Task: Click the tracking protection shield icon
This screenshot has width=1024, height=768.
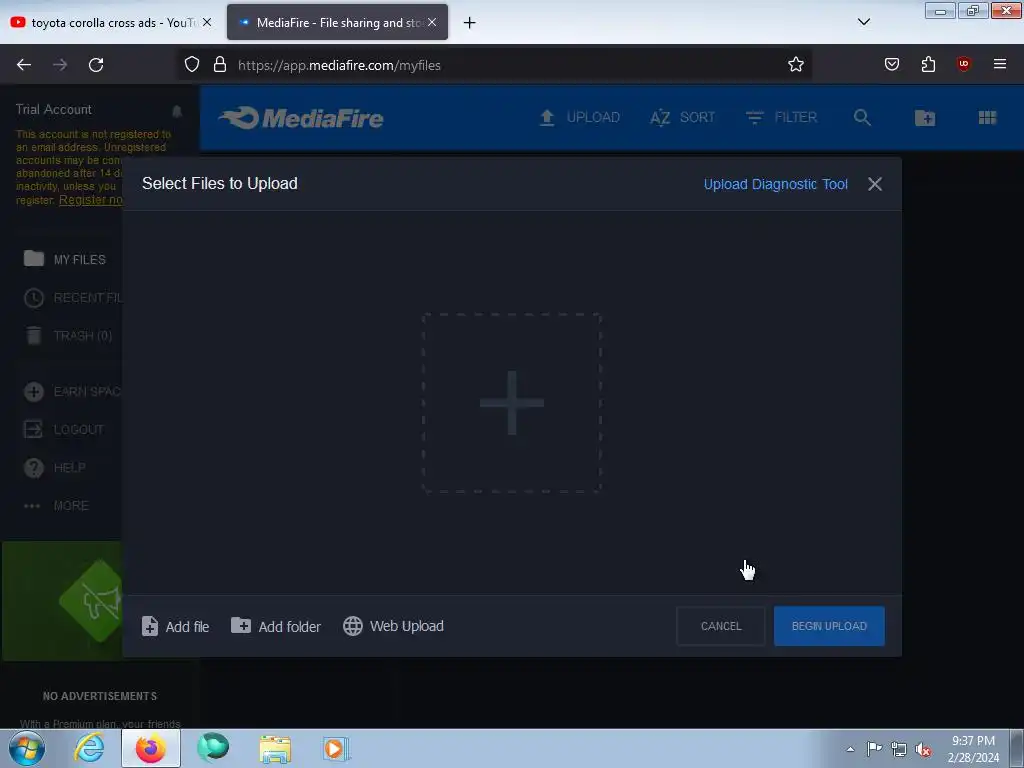Action: pos(191,65)
